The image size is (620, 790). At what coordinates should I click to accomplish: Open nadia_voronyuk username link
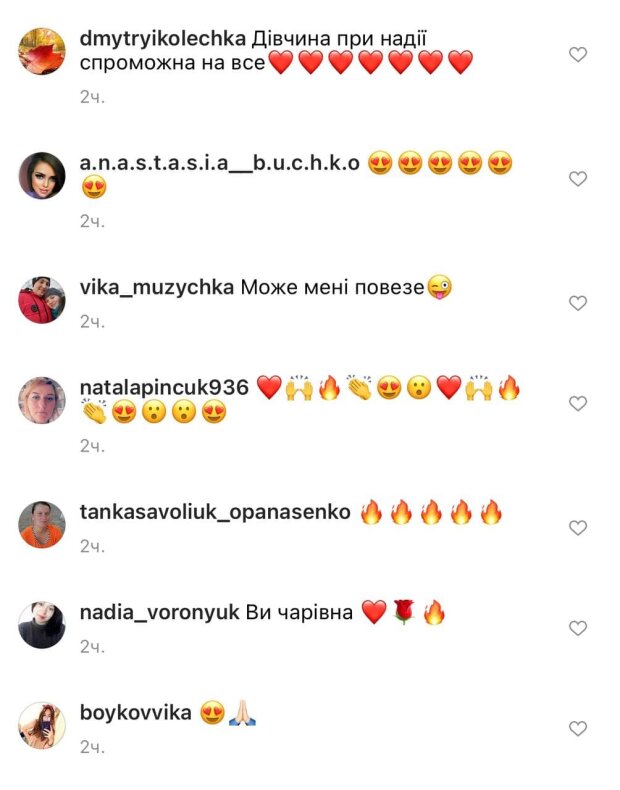pyautogui.click(x=160, y=612)
